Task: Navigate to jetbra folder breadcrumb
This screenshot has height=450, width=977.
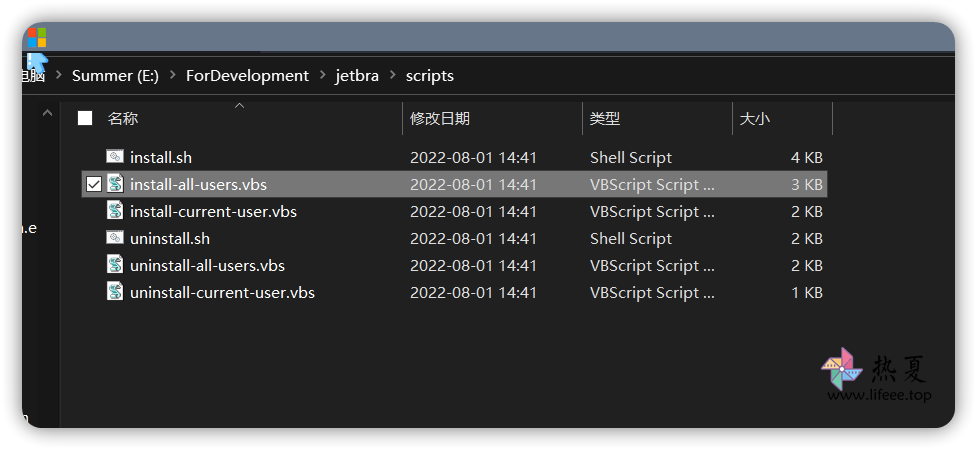Action: [357, 76]
